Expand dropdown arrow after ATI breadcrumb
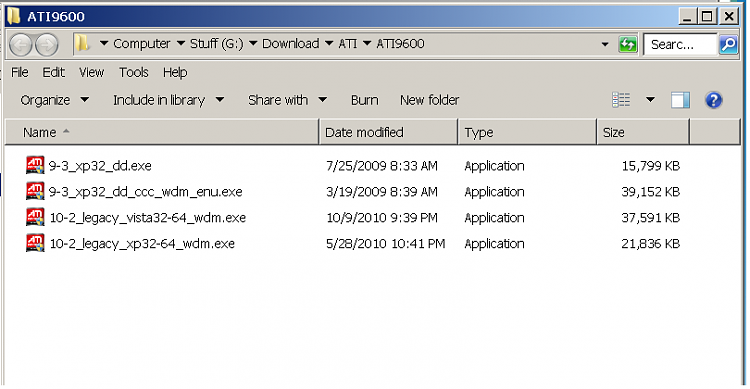 [367, 44]
